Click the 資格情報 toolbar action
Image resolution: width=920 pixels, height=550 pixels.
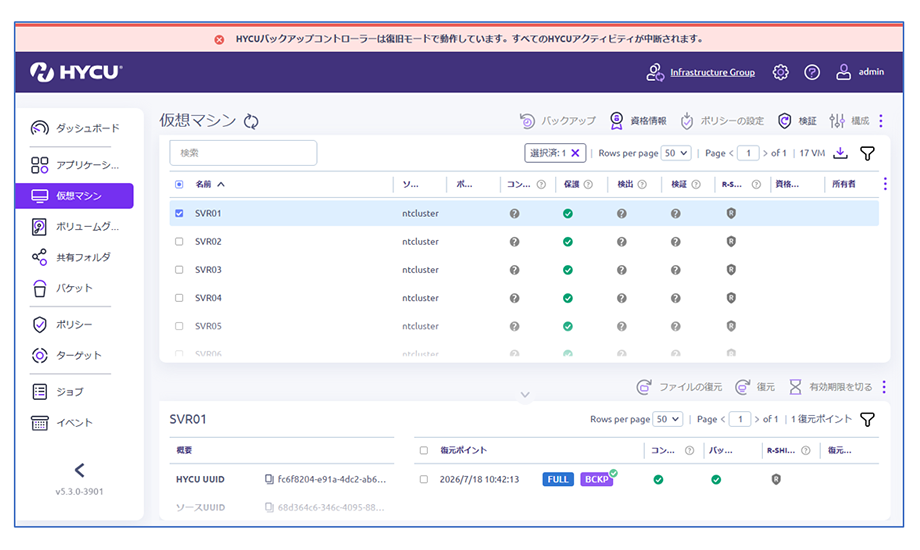638,121
